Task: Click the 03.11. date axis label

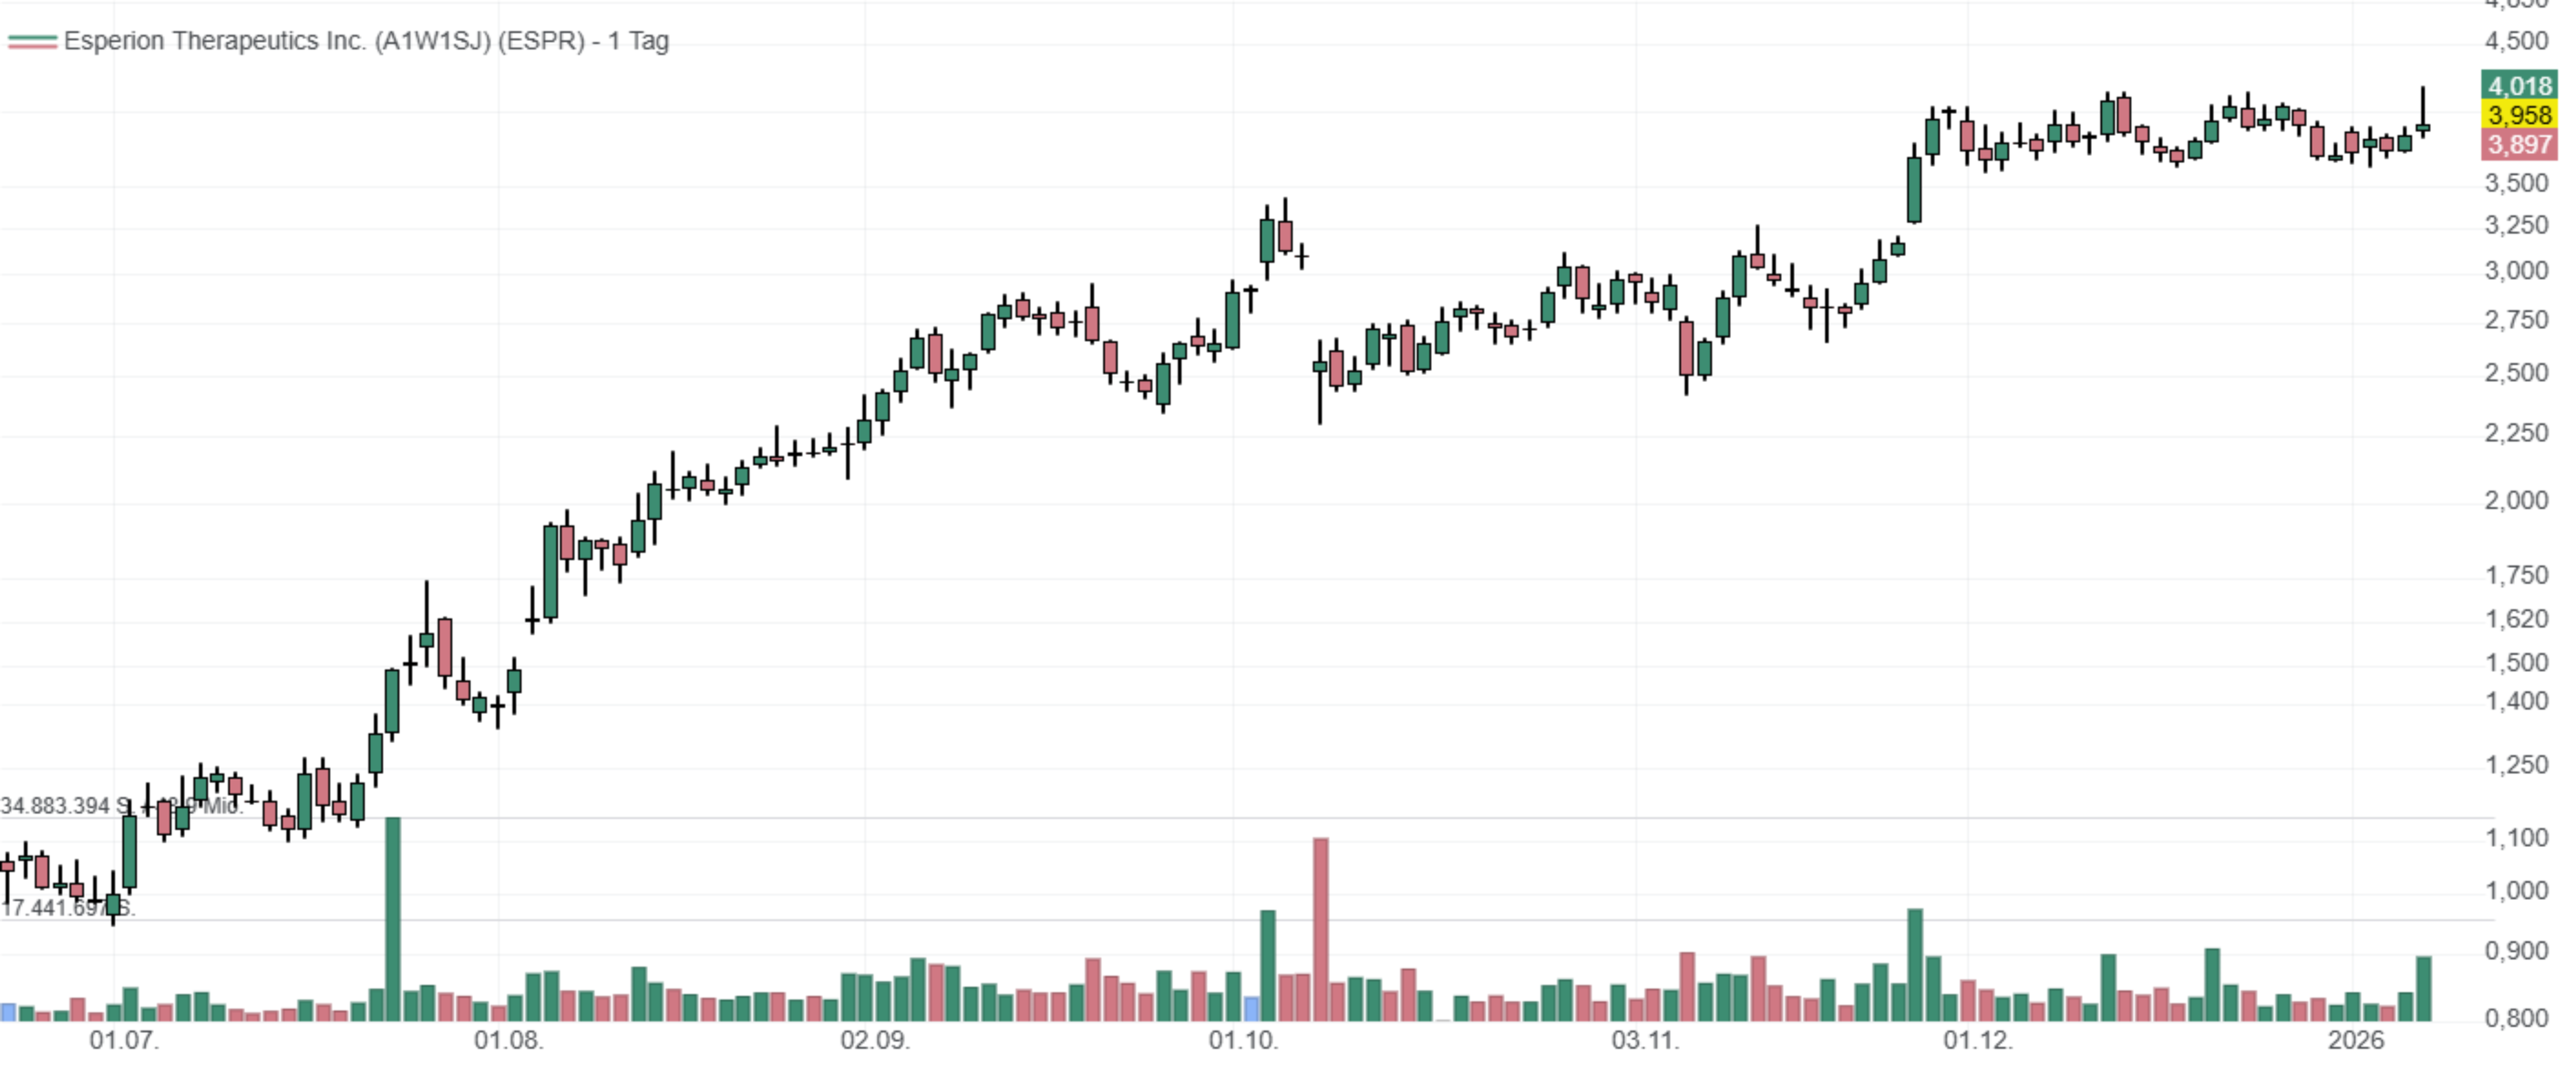Action: click(1645, 1040)
